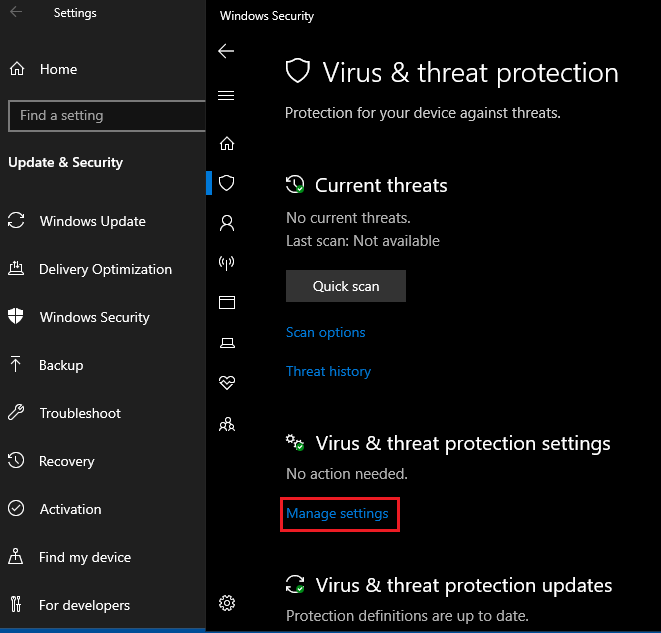Open Device performance & health heart icon
Viewport: 661px width, 633px height.
227,382
